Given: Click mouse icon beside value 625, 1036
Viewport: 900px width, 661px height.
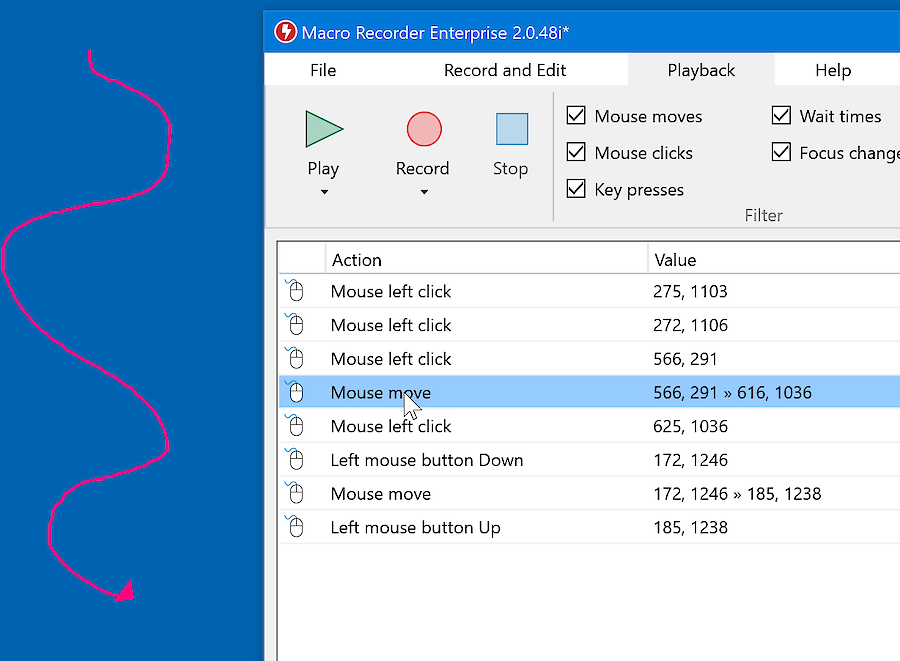Looking at the screenshot, I should (x=294, y=426).
